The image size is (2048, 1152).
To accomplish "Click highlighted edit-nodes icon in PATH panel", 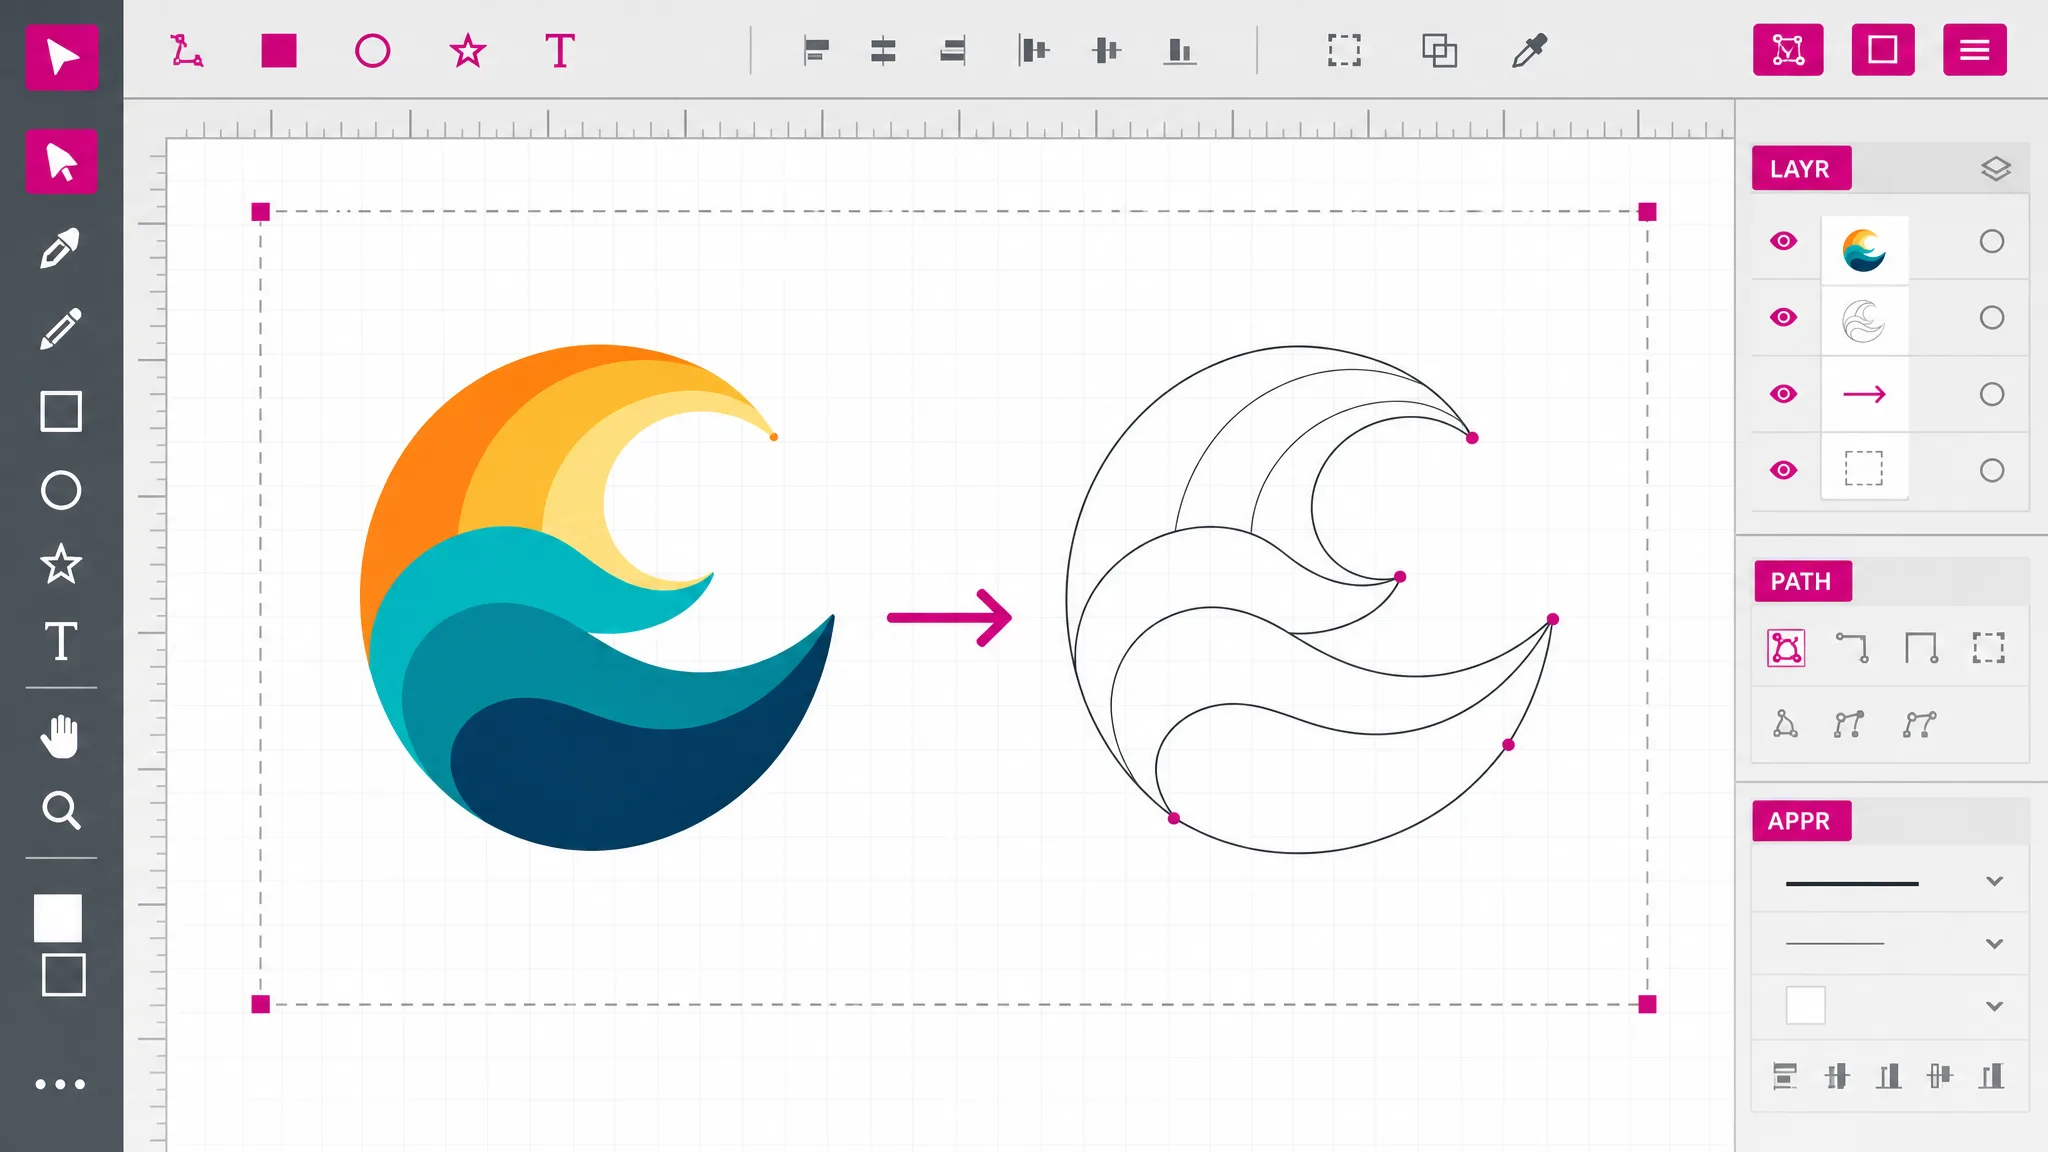I will point(1786,648).
